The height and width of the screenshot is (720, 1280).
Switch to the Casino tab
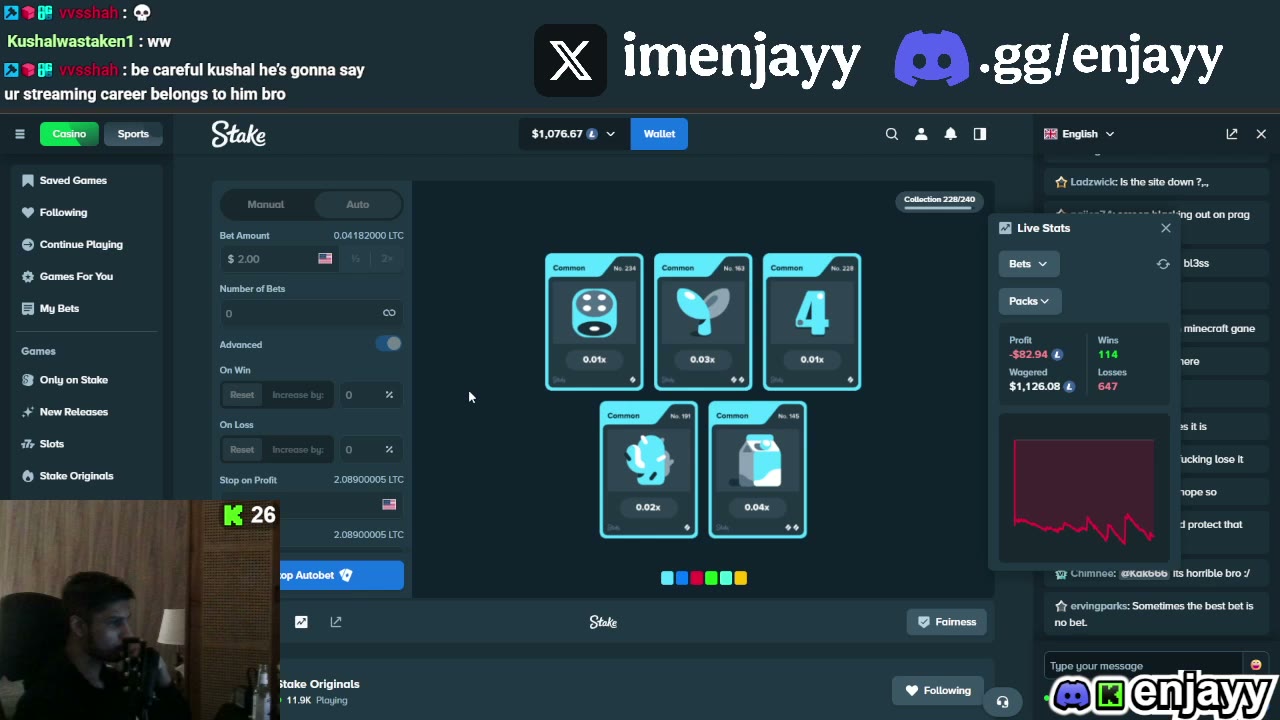pyautogui.click(x=69, y=134)
